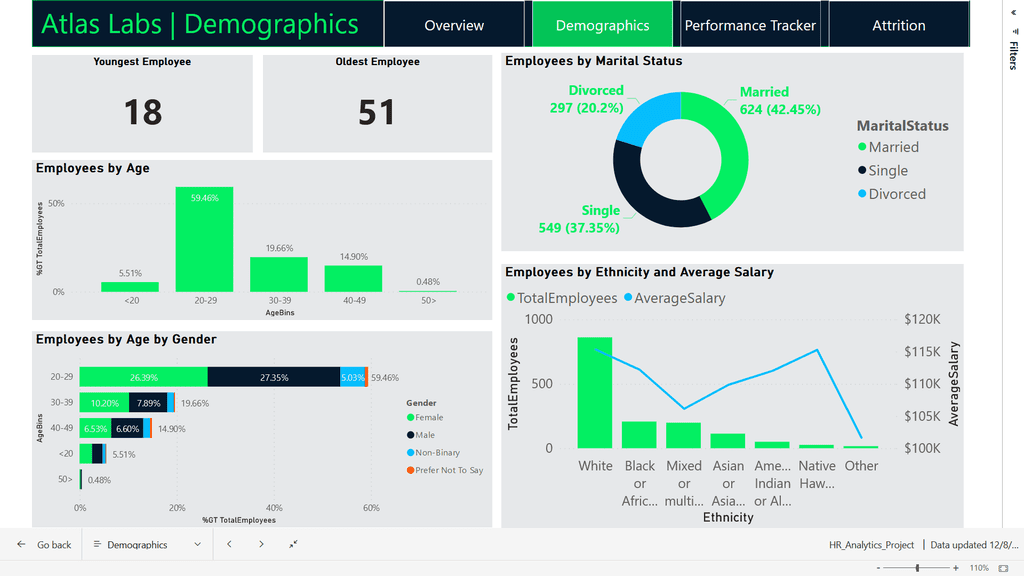
Task: Click the Oldest Employee card value 51
Action: (x=377, y=112)
